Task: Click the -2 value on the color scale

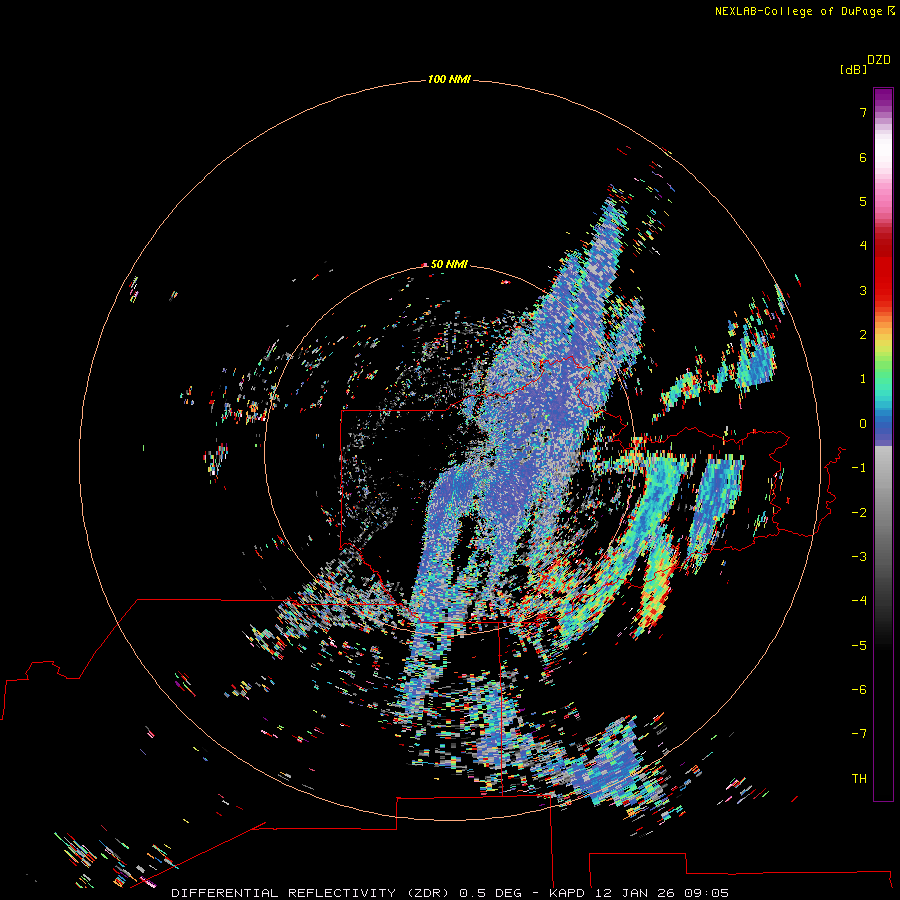Action: click(859, 513)
